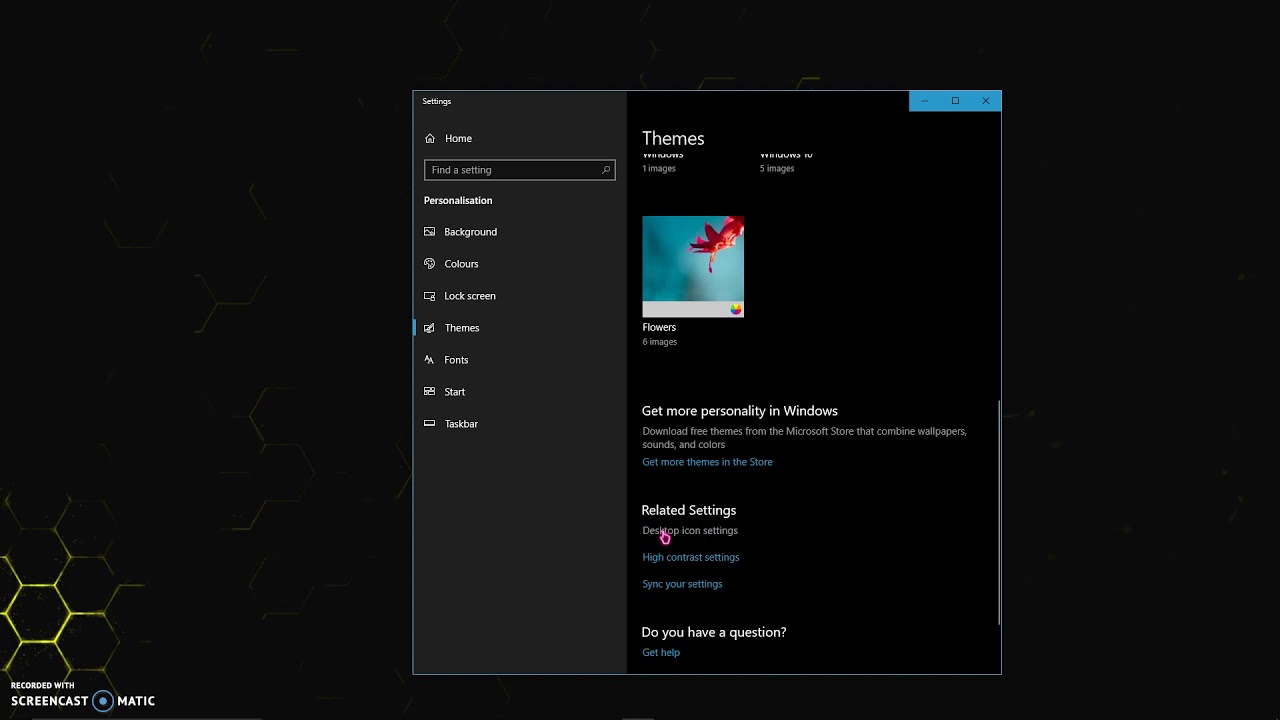Select the Themes brush icon
Screen dimensions: 1280x720
430,327
